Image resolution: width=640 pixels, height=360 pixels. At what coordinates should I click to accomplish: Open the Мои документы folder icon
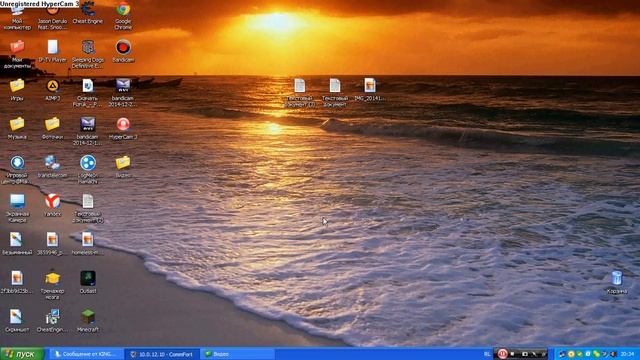17,54
